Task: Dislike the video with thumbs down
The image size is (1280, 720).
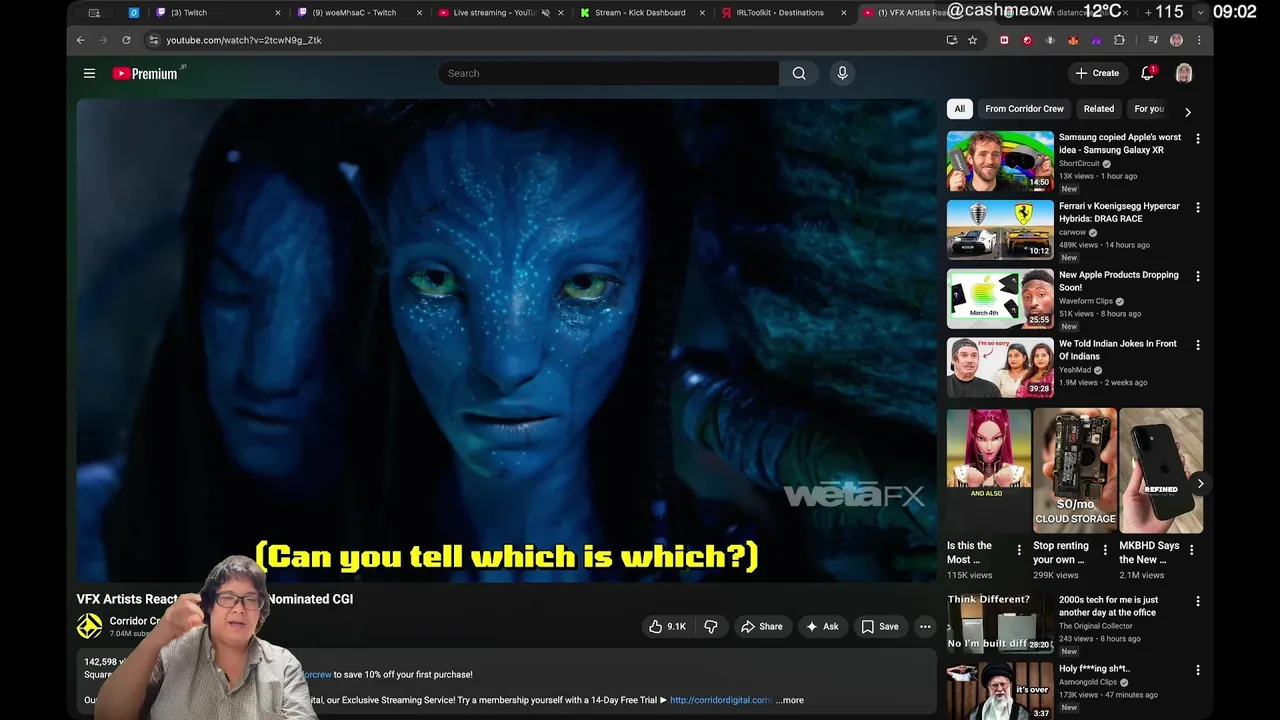Action: 711,626
